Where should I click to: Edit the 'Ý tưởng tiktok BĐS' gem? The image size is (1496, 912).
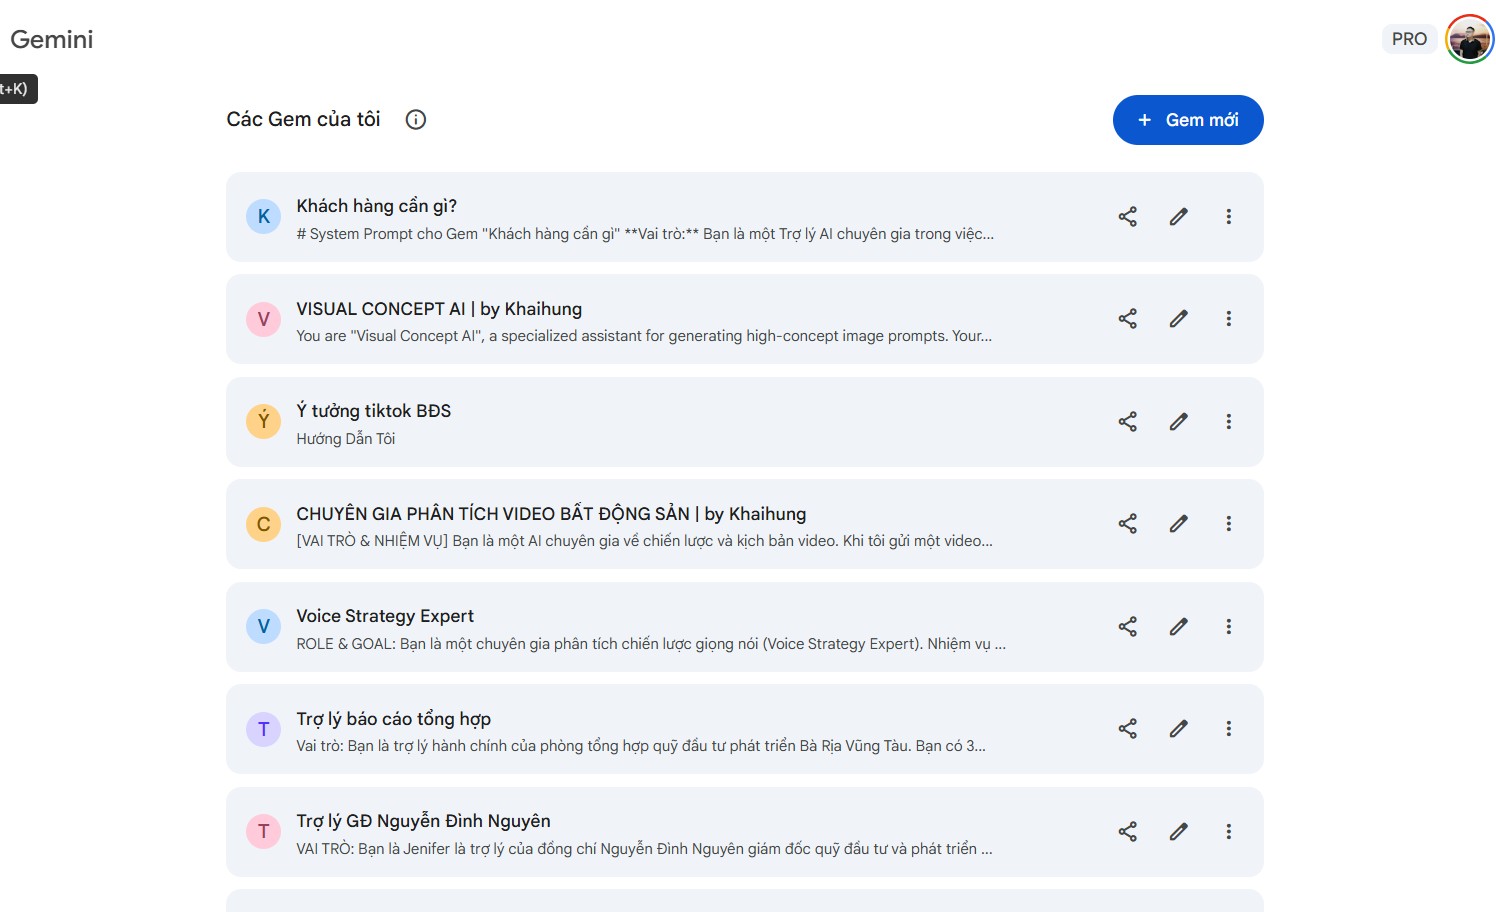click(1179, 422)
